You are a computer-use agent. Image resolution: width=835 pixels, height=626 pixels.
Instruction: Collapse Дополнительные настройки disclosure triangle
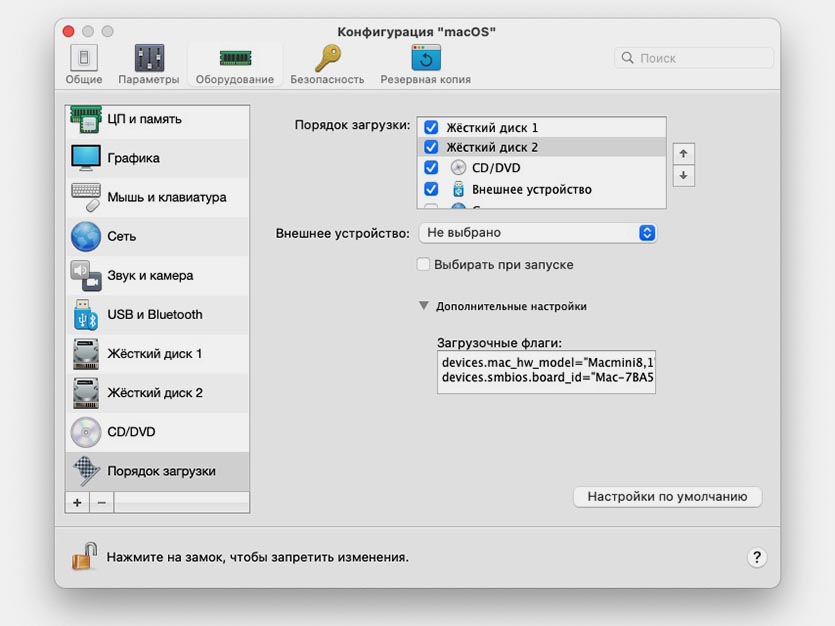tap(423, 306)
